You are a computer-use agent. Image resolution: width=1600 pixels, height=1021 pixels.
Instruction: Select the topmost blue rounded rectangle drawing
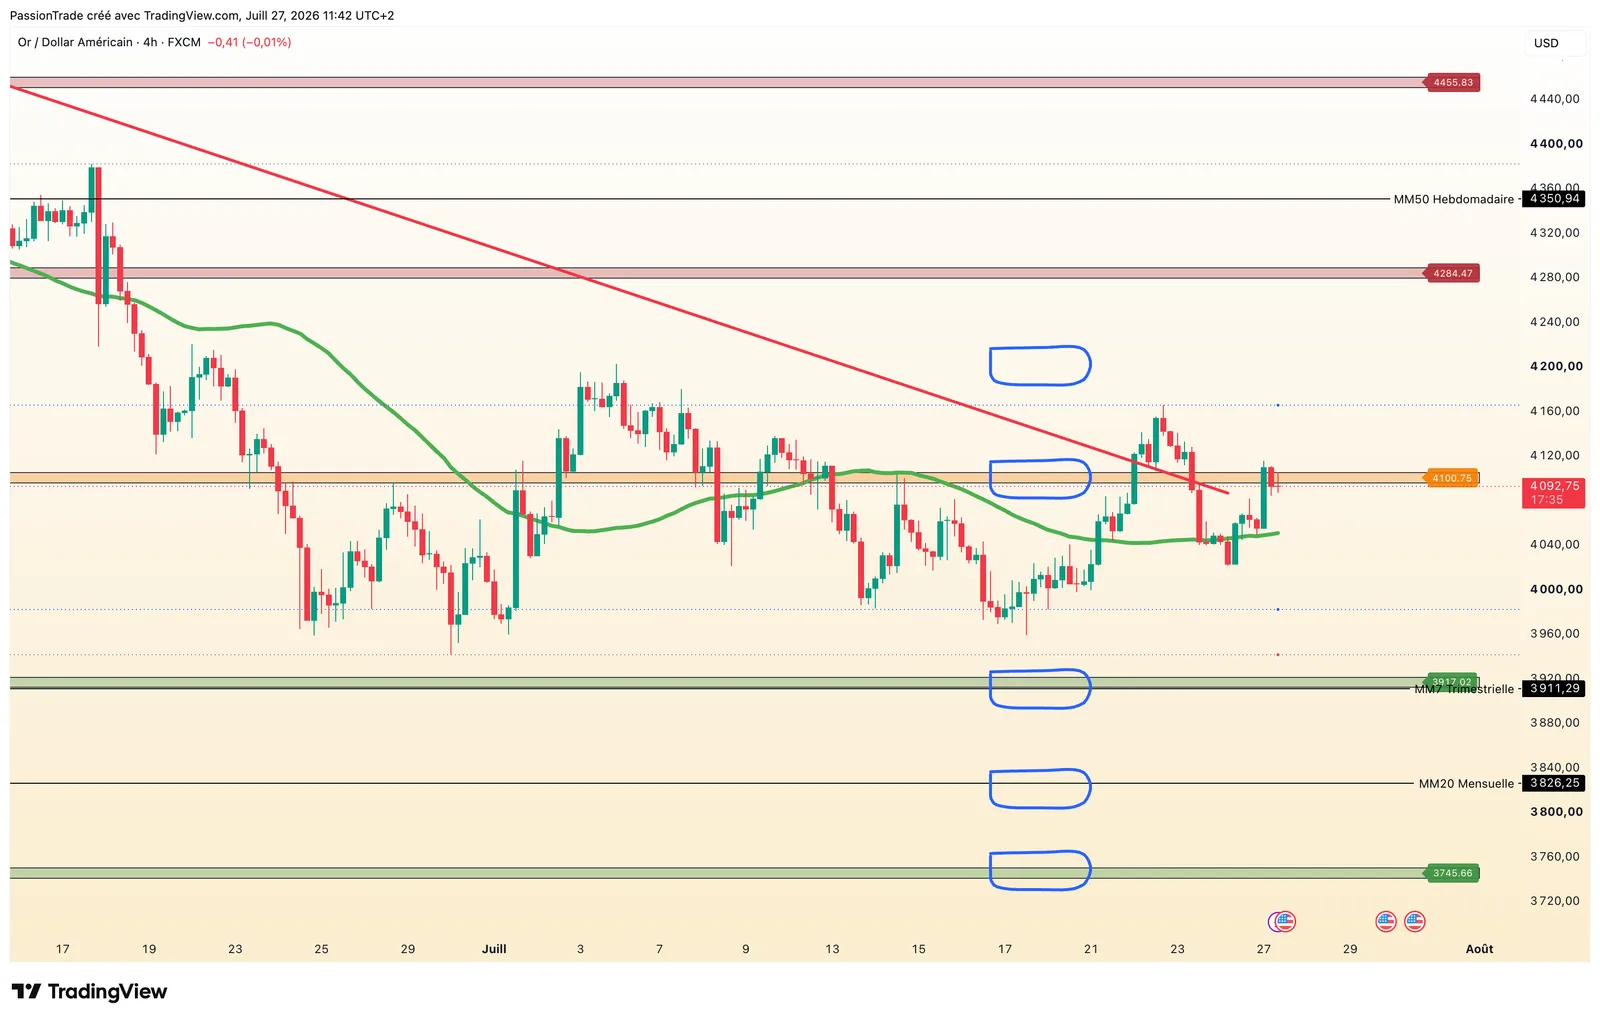[1040, 365]
